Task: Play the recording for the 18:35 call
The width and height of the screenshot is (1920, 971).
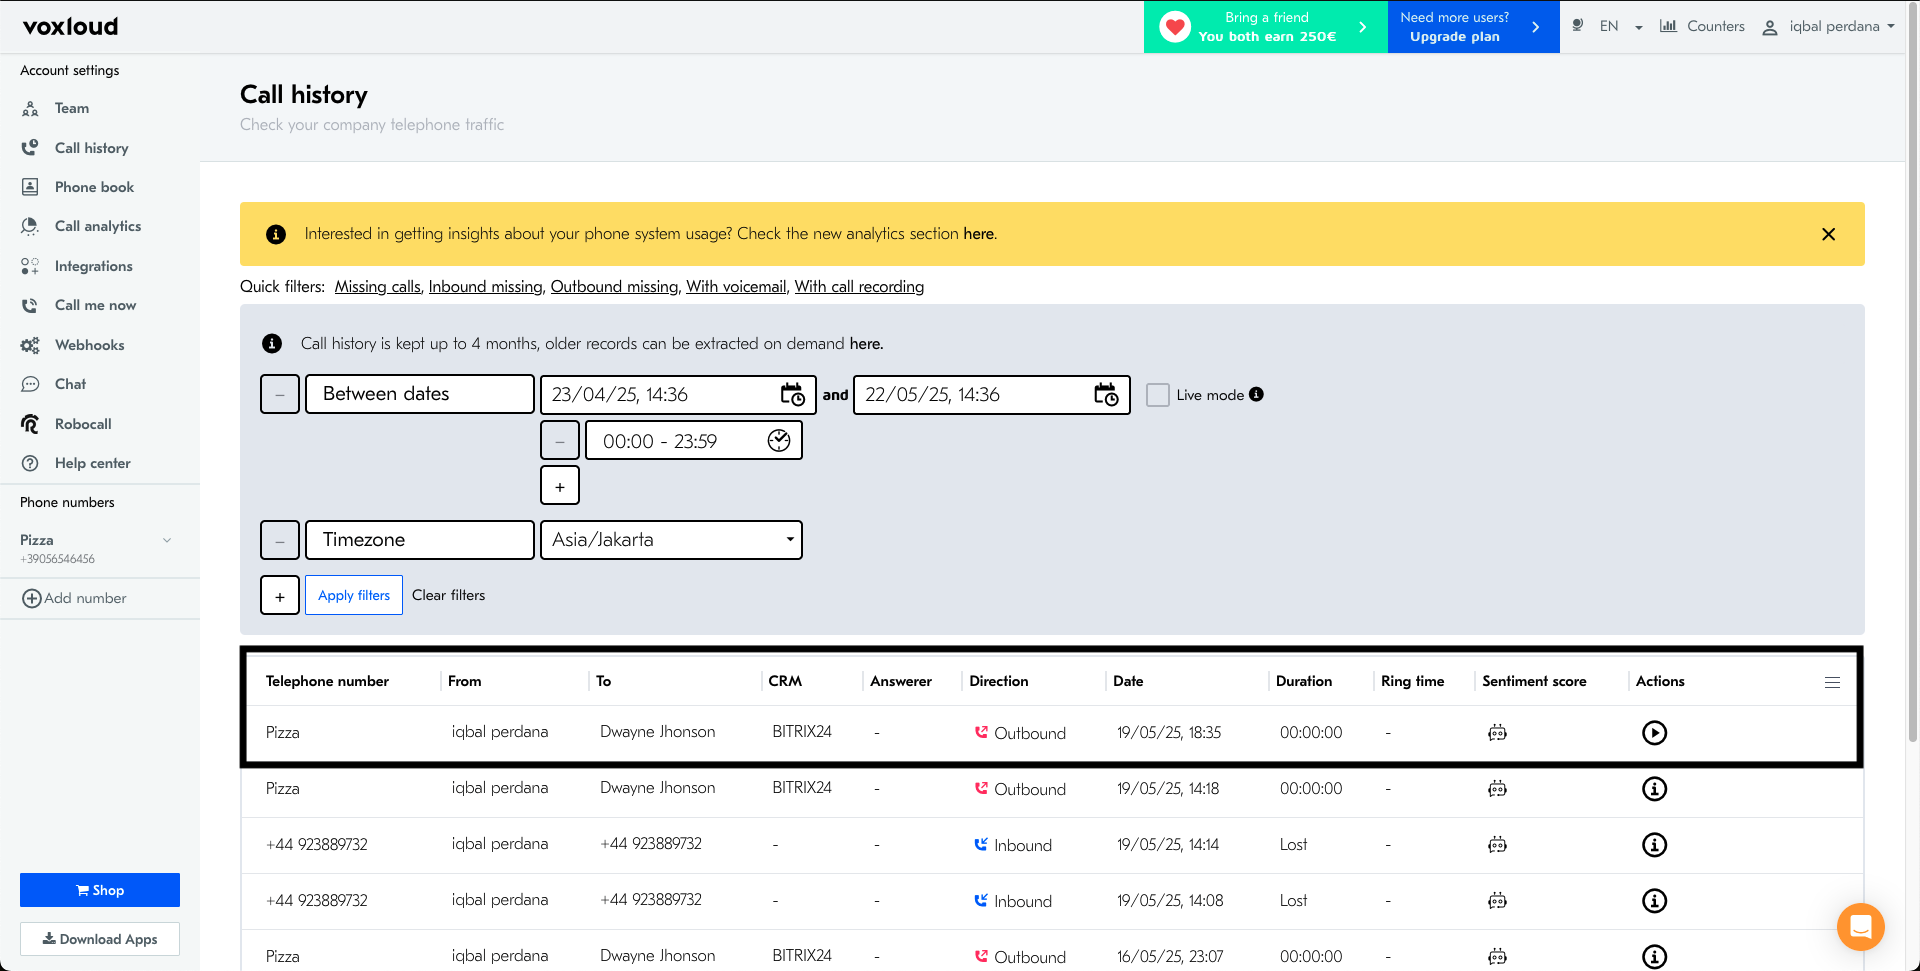Action: coord(1654,733)
